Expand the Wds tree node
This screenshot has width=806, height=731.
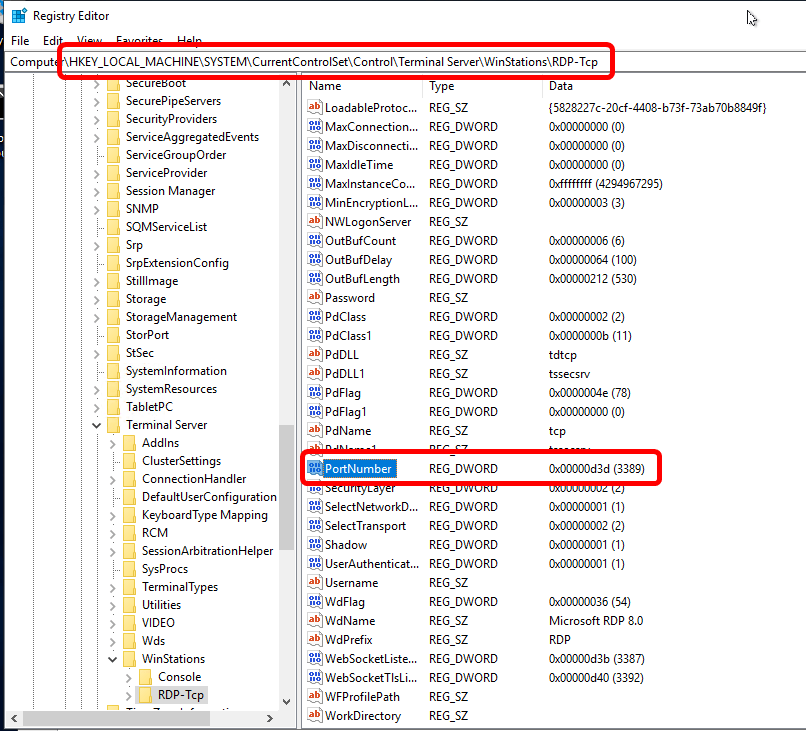pyautogui.click(x=112, y=642)
